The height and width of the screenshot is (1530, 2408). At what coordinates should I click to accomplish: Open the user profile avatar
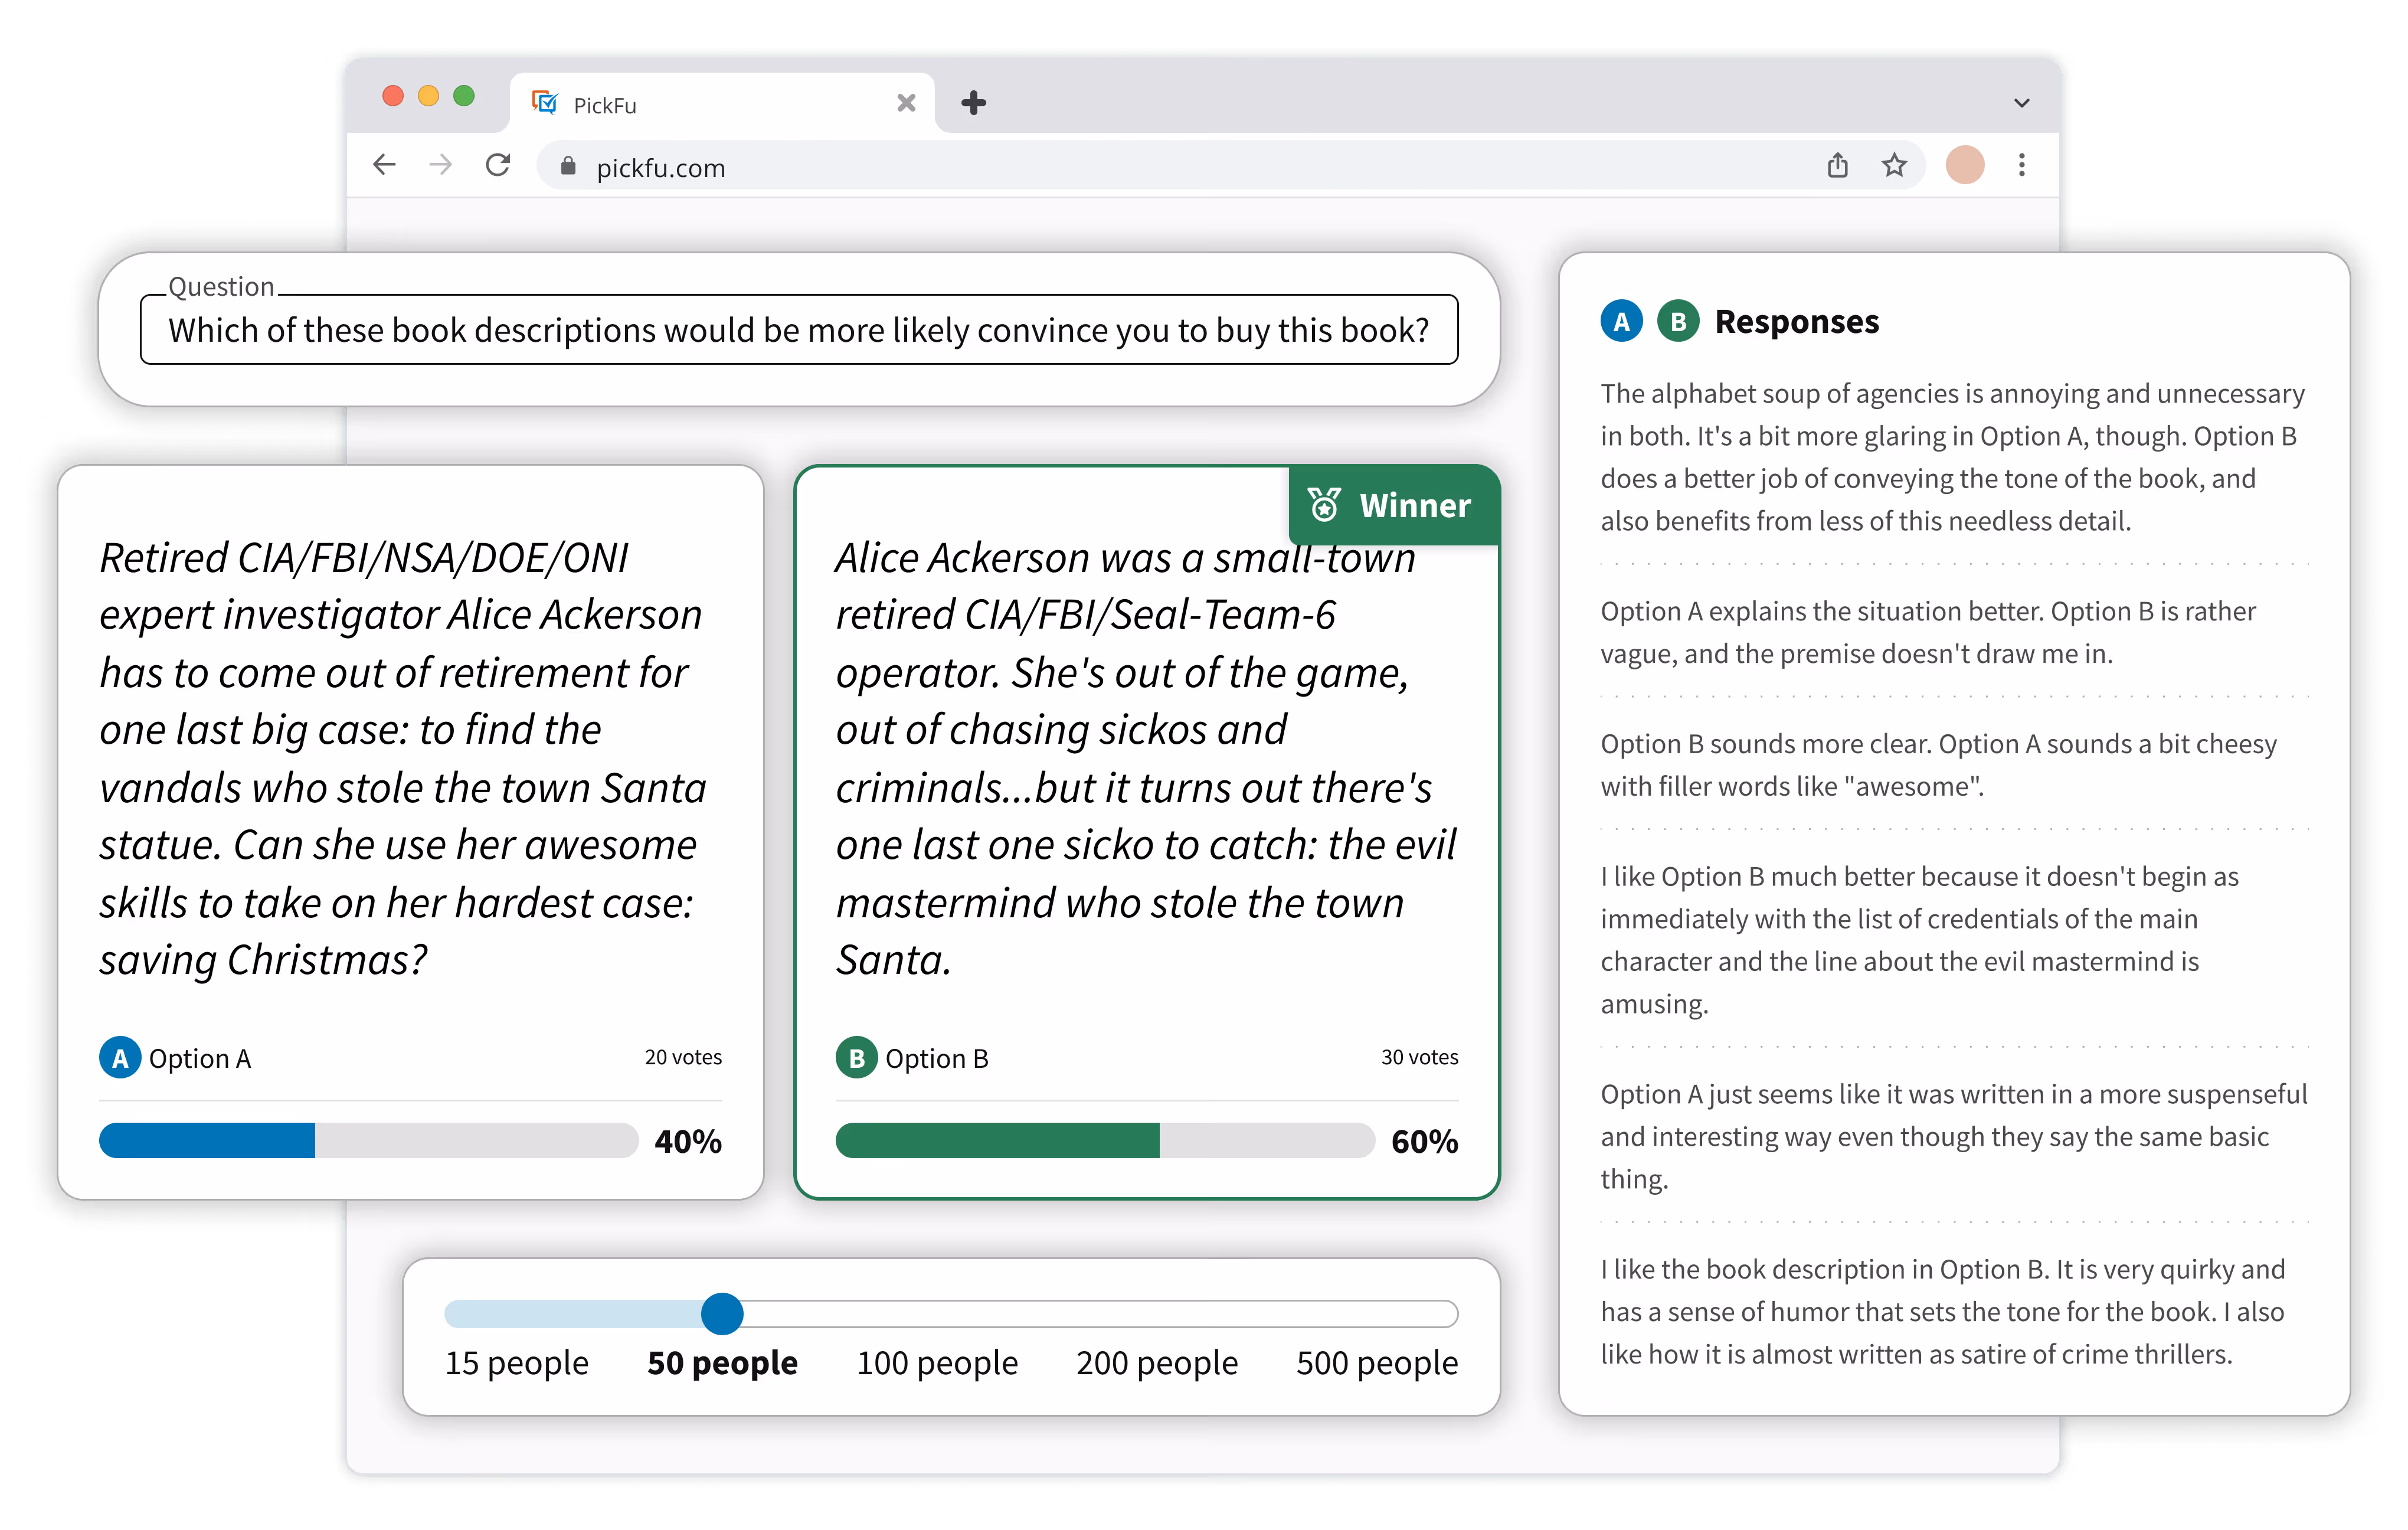(x=1964, y=165)
